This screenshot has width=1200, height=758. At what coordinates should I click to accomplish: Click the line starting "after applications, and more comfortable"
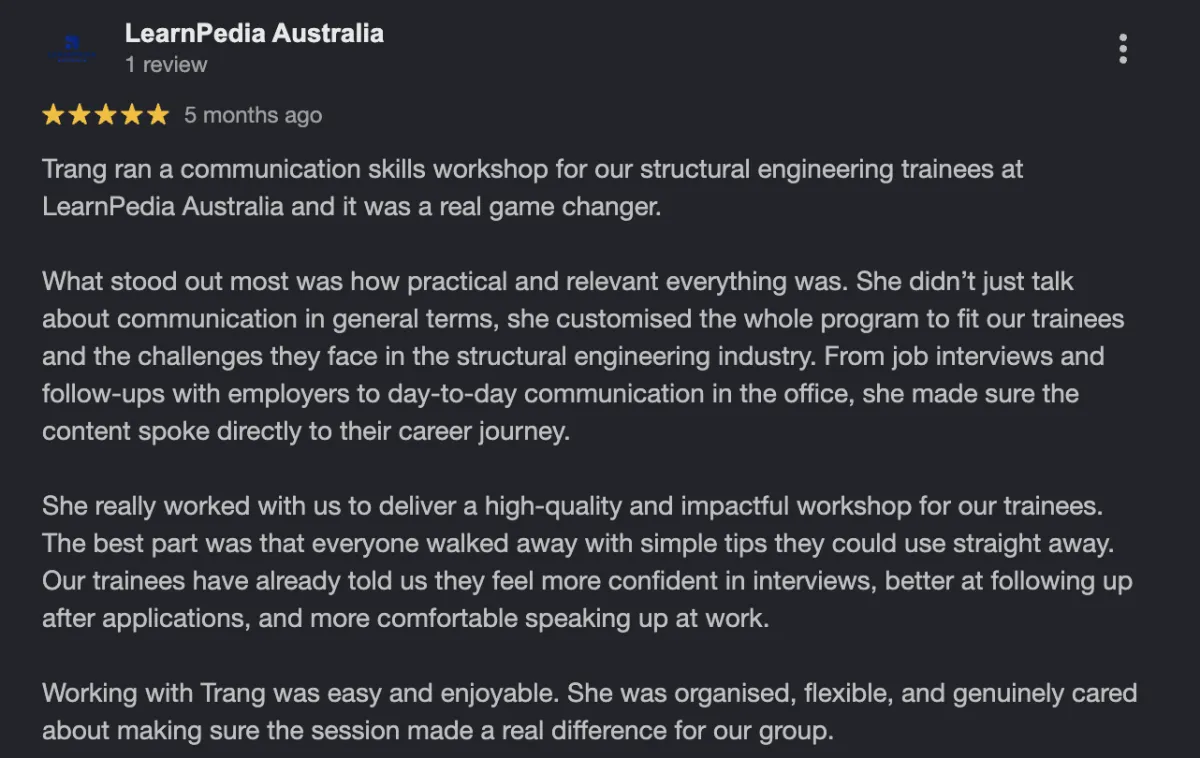click(405, 618)
